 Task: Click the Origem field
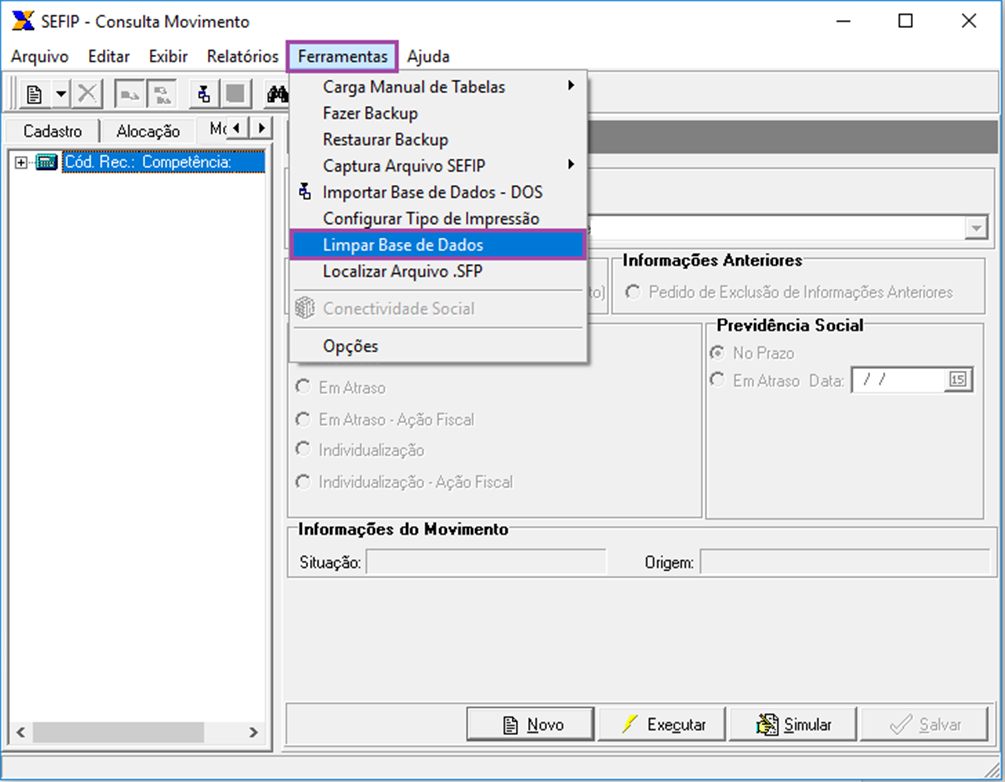pyautogui.click(x=845, y=562)
